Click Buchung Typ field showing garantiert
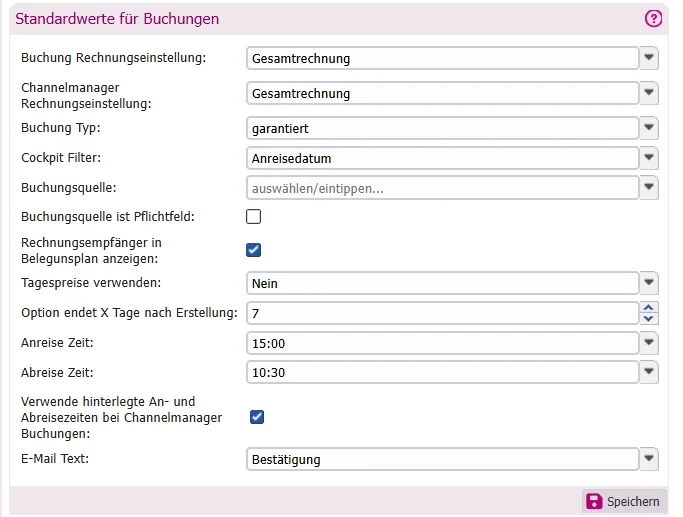 pos(443,128)
